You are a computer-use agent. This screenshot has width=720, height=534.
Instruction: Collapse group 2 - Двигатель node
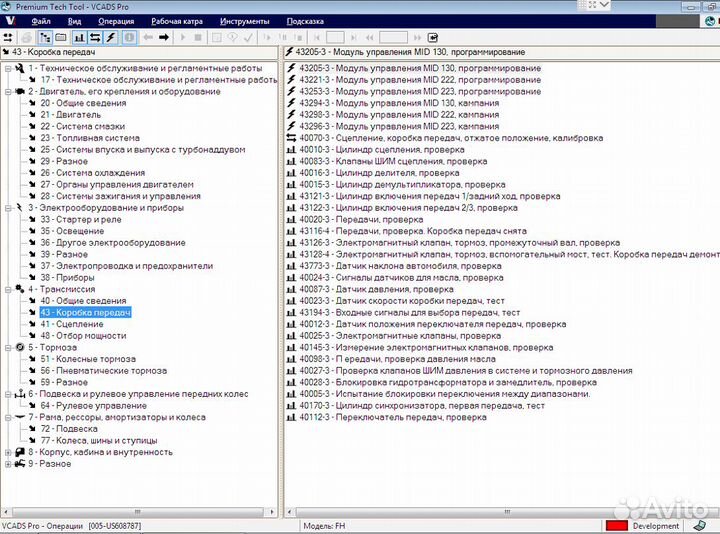pyautogui.click(x=8, y=92)
